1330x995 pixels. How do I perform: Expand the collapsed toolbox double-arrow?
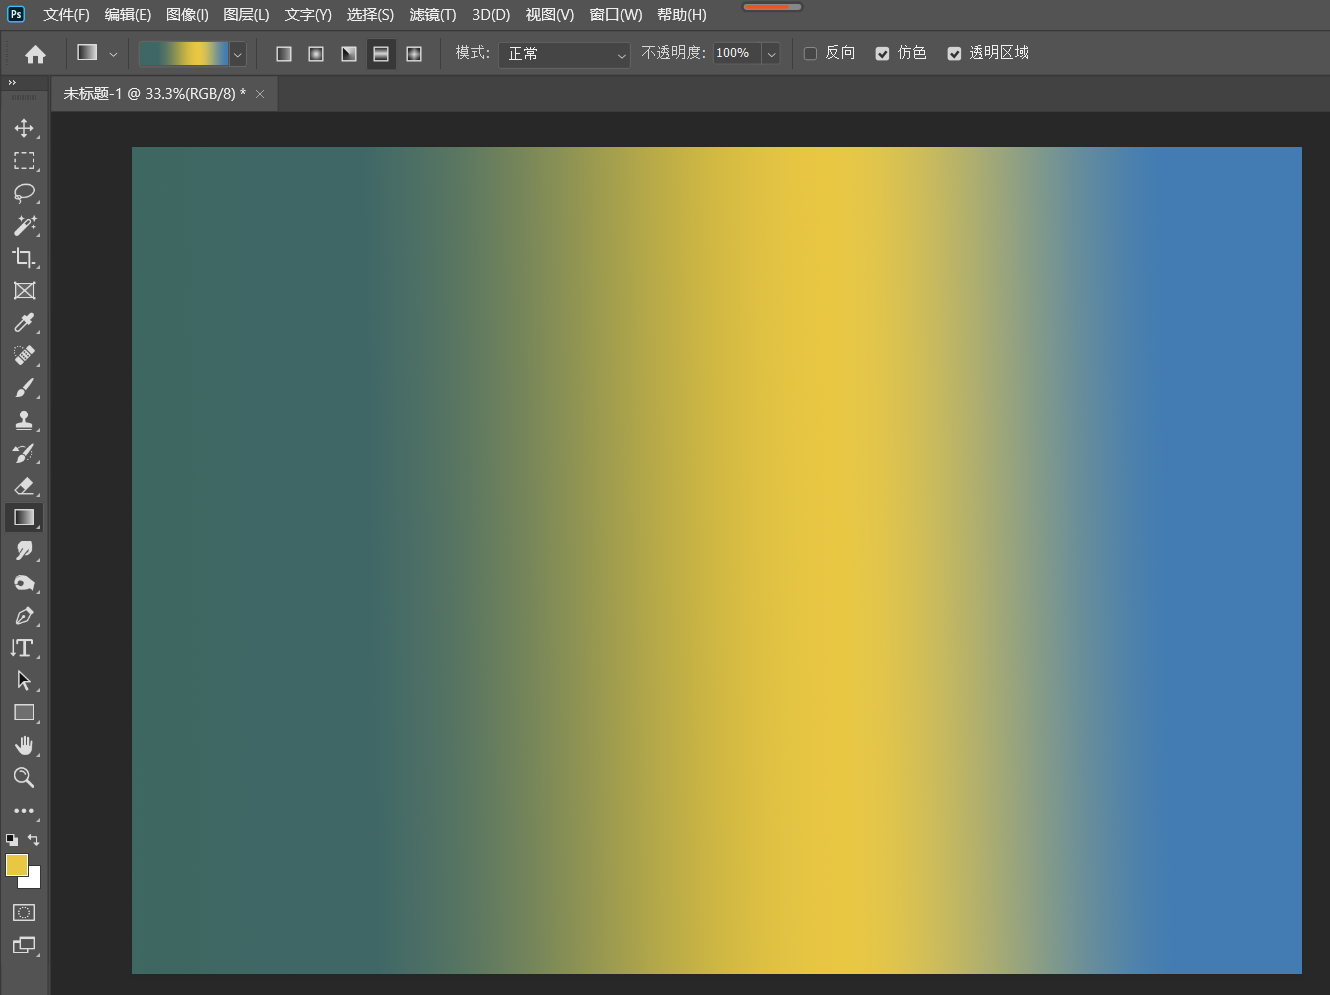(x=12, y=83)
